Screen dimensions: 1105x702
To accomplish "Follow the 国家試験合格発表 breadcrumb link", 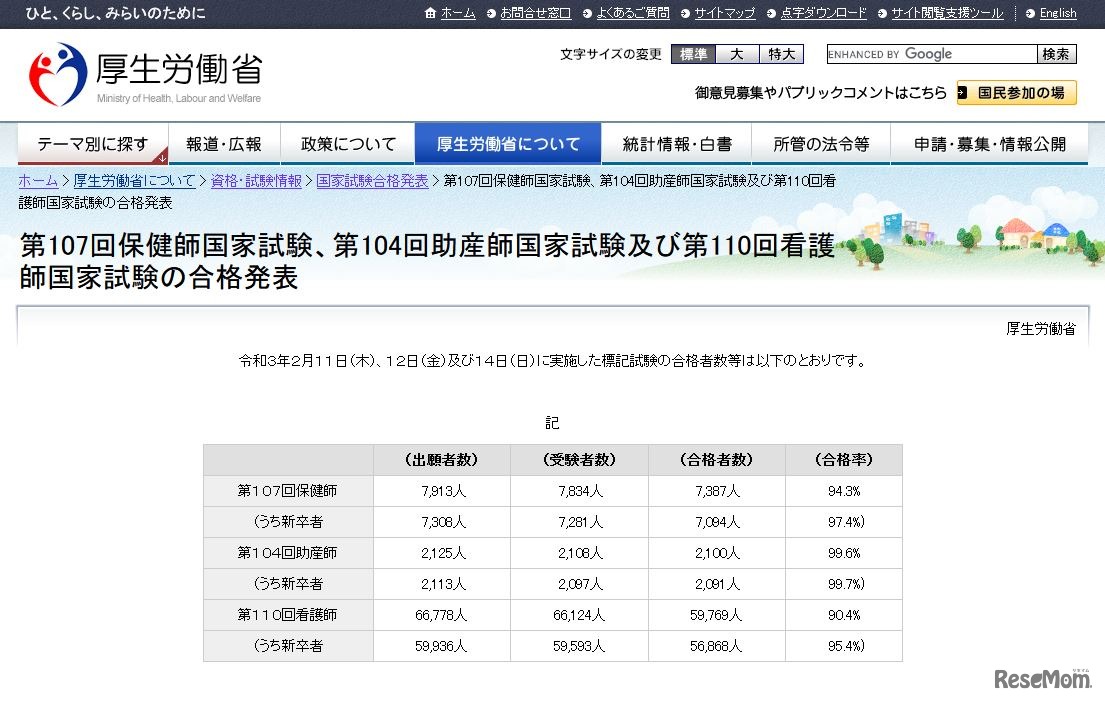I will pos(372,181).
